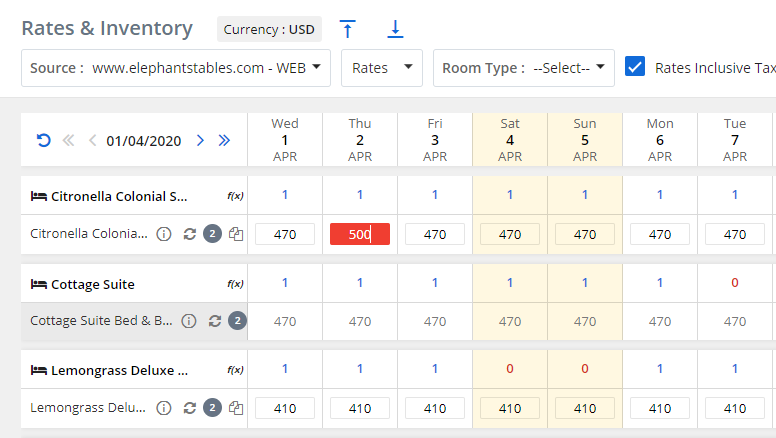The image size is (776, 438).
Task: Click the upload arrow icon
Action: point(348,29)
